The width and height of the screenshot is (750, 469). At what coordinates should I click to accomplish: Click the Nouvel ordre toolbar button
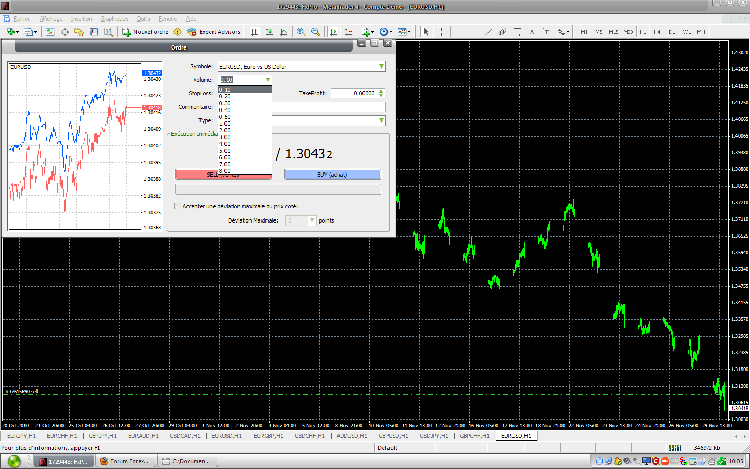[144, 32]
